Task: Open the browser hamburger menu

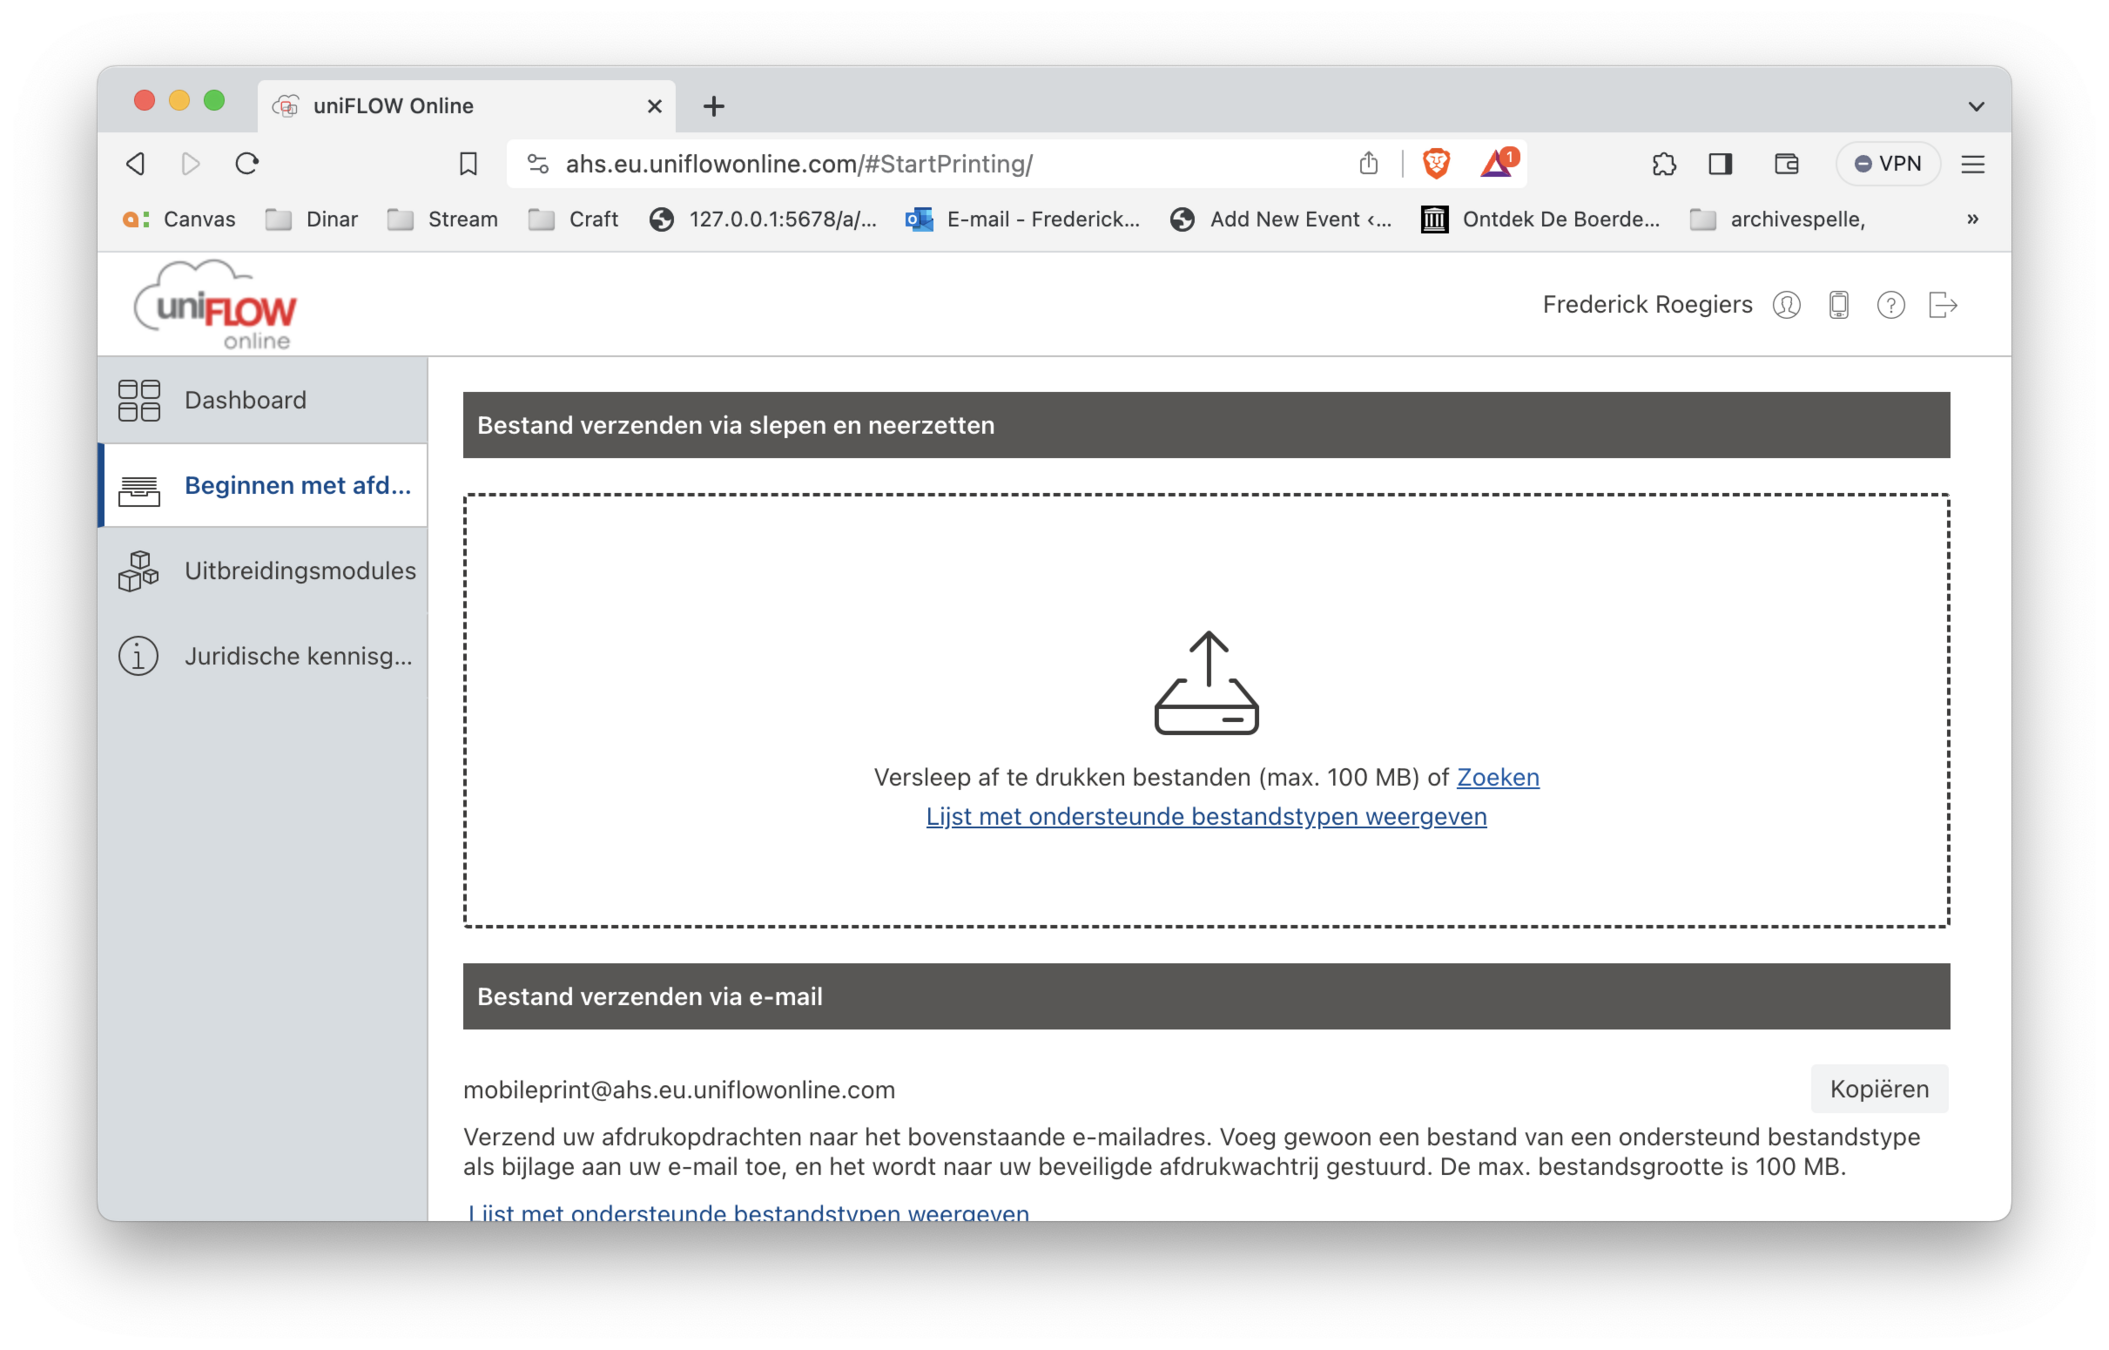Action: tap(1973, 164)
